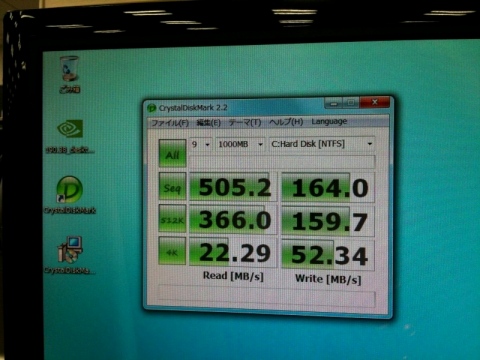Click the Seq read result 505.2
The image size is (480, 360).
[x=233, y=187]
